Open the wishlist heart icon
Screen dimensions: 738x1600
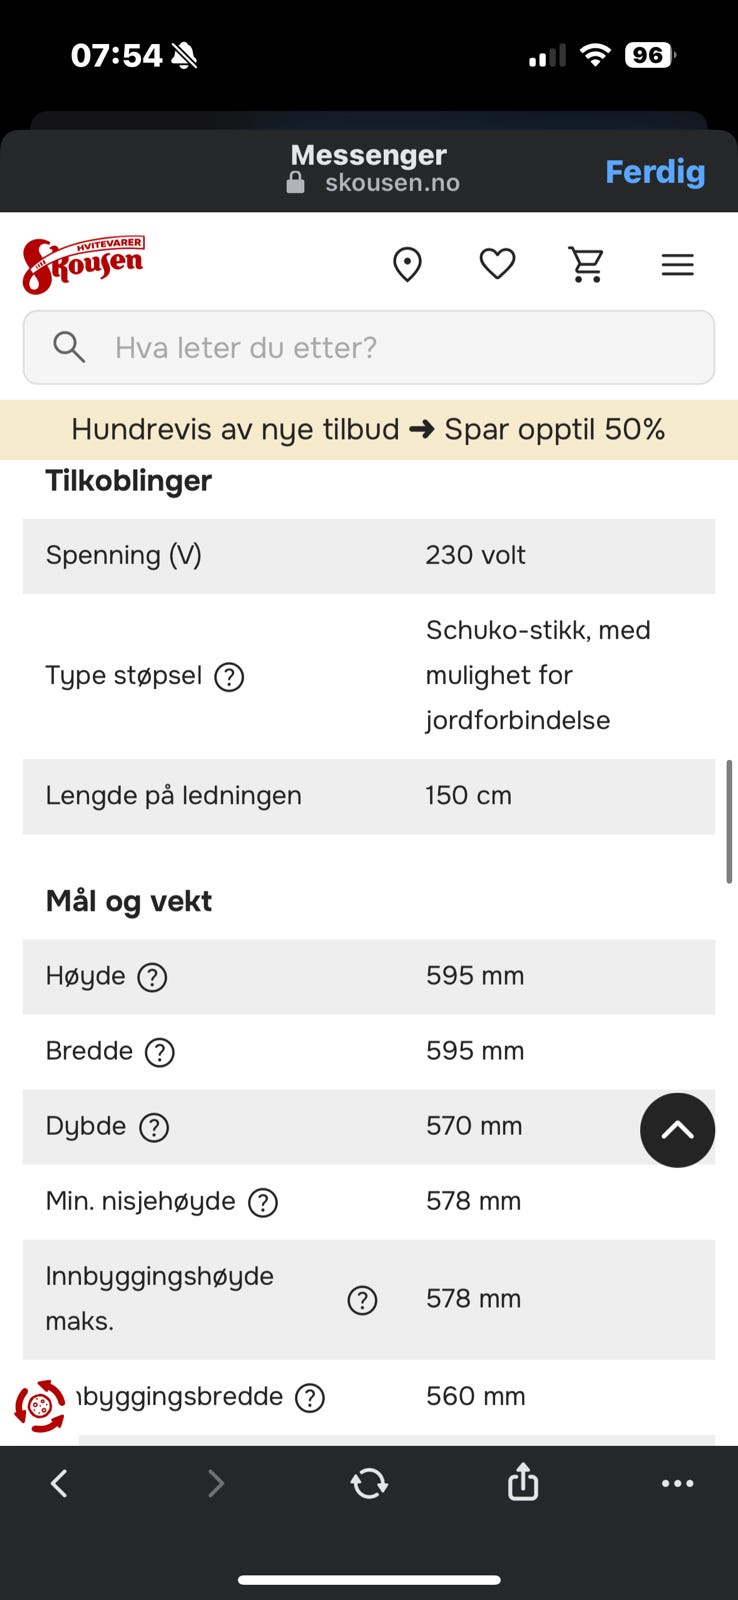coord(497,264)
